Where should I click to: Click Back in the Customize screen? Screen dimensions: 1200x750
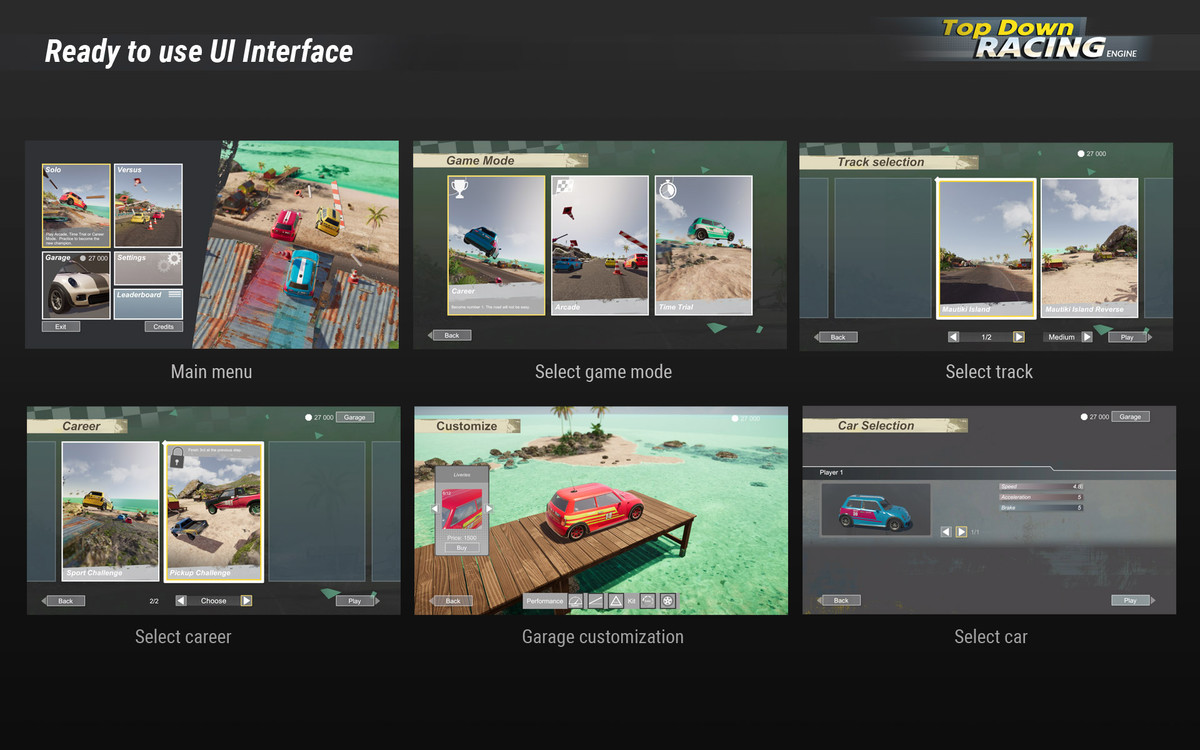coord(453,601)
